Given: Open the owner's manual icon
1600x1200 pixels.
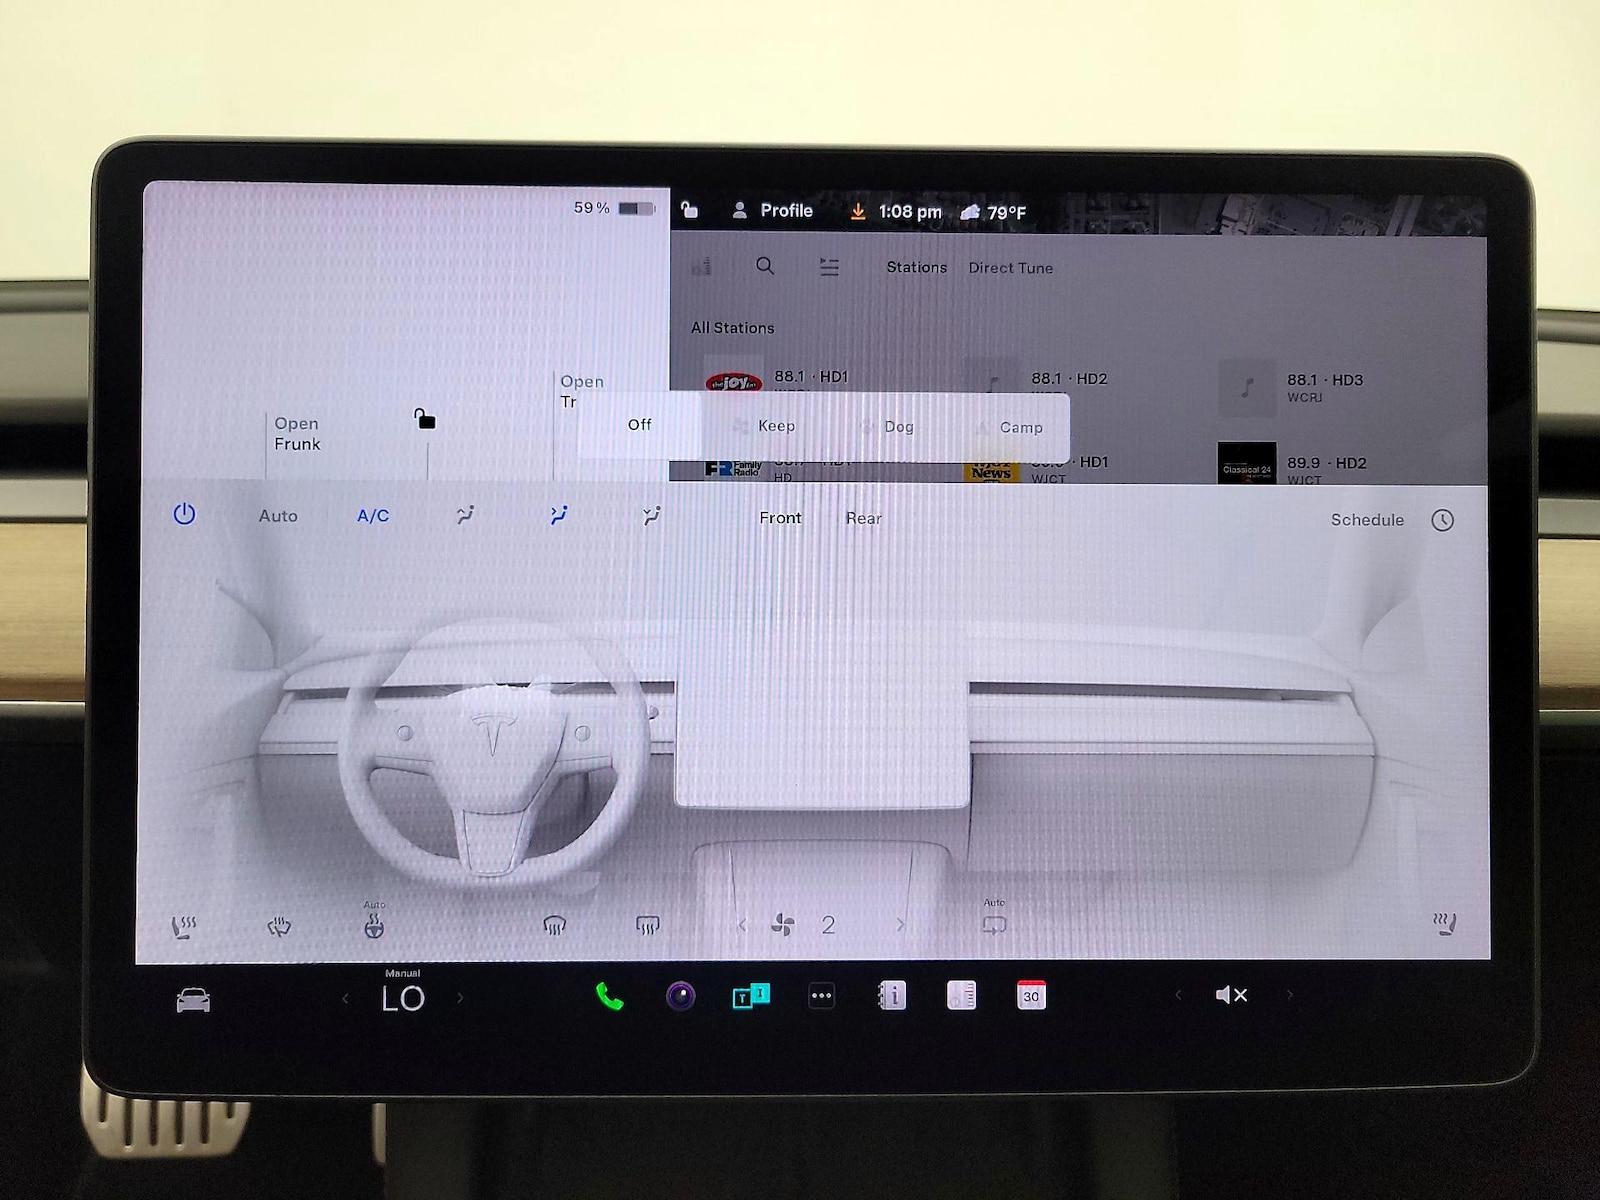Looking at the screenshot, I should point(892,996).
